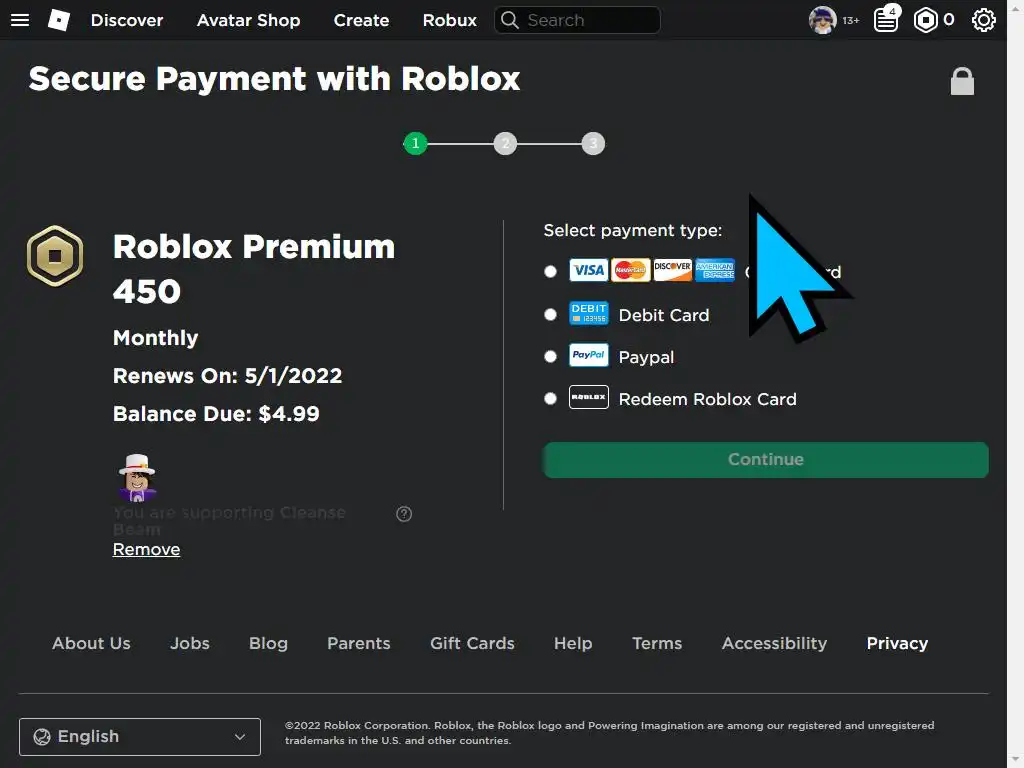1024x768 pixels.
Task: Open the Blog footer link
Action: 268,643
